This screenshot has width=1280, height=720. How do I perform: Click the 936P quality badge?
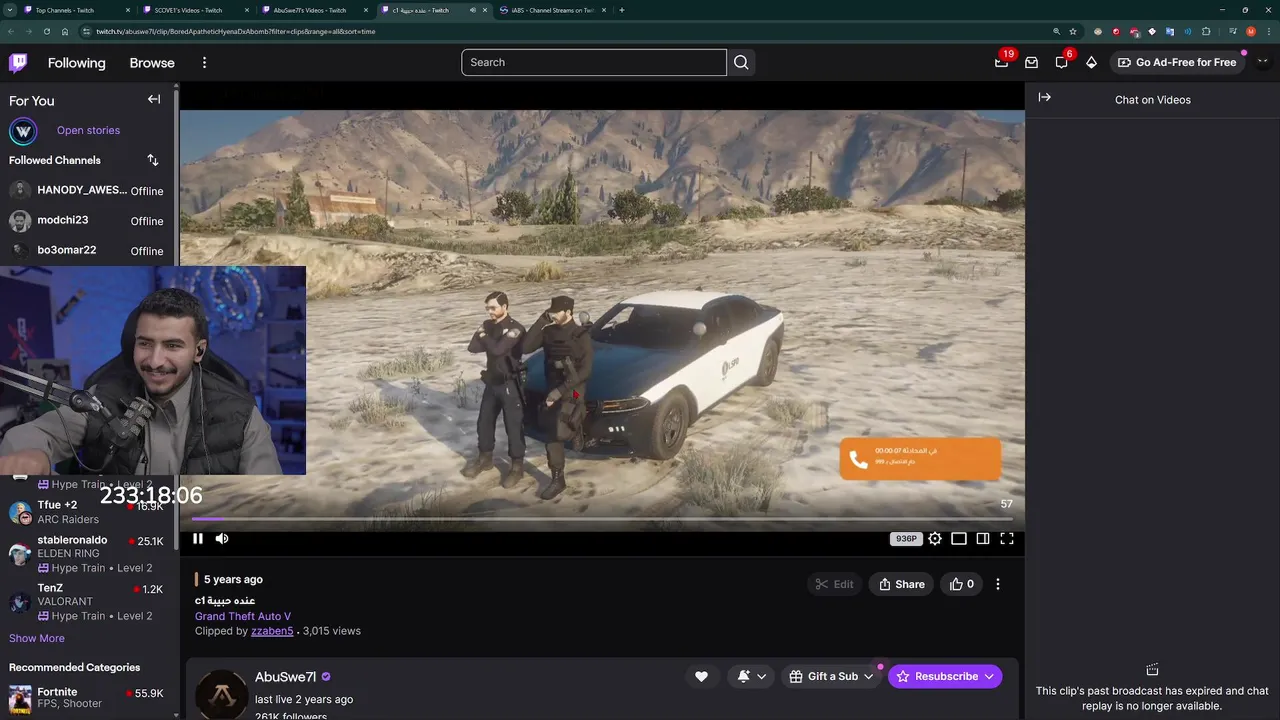[x=906, y=539]
